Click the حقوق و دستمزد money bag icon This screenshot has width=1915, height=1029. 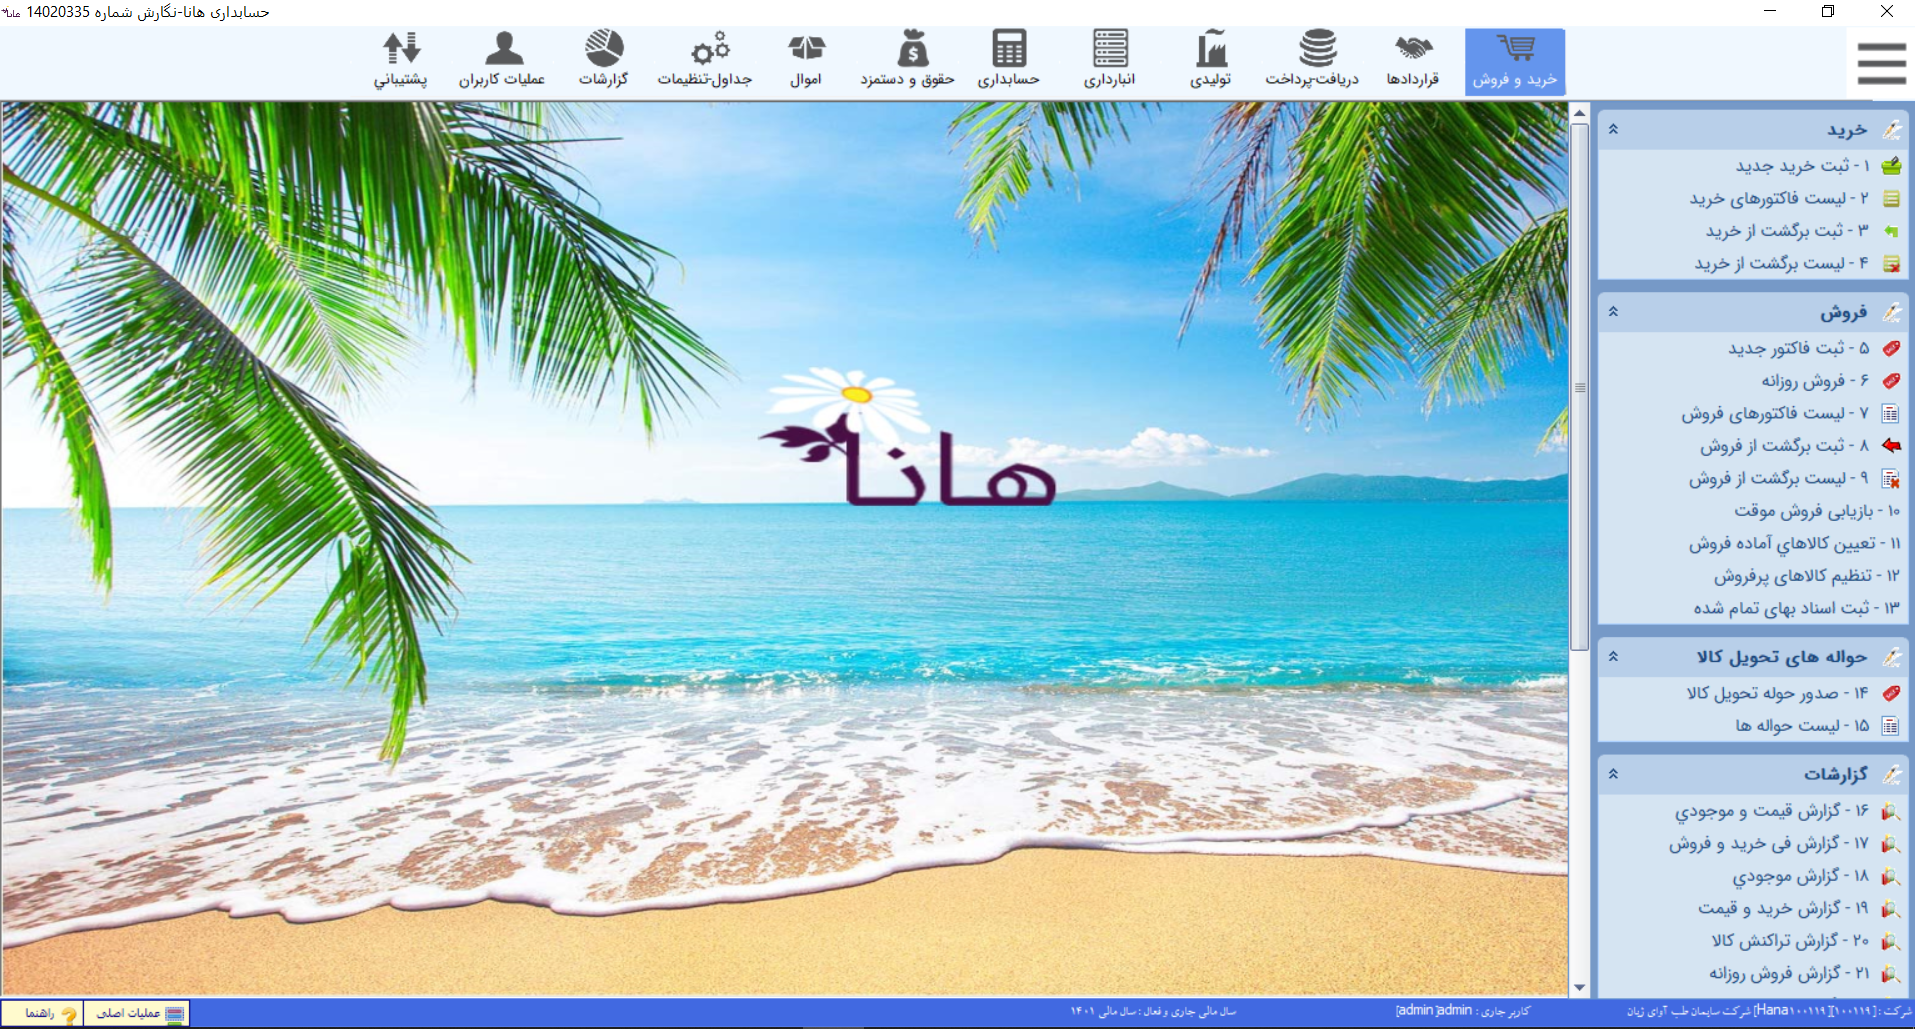(911, 50)
